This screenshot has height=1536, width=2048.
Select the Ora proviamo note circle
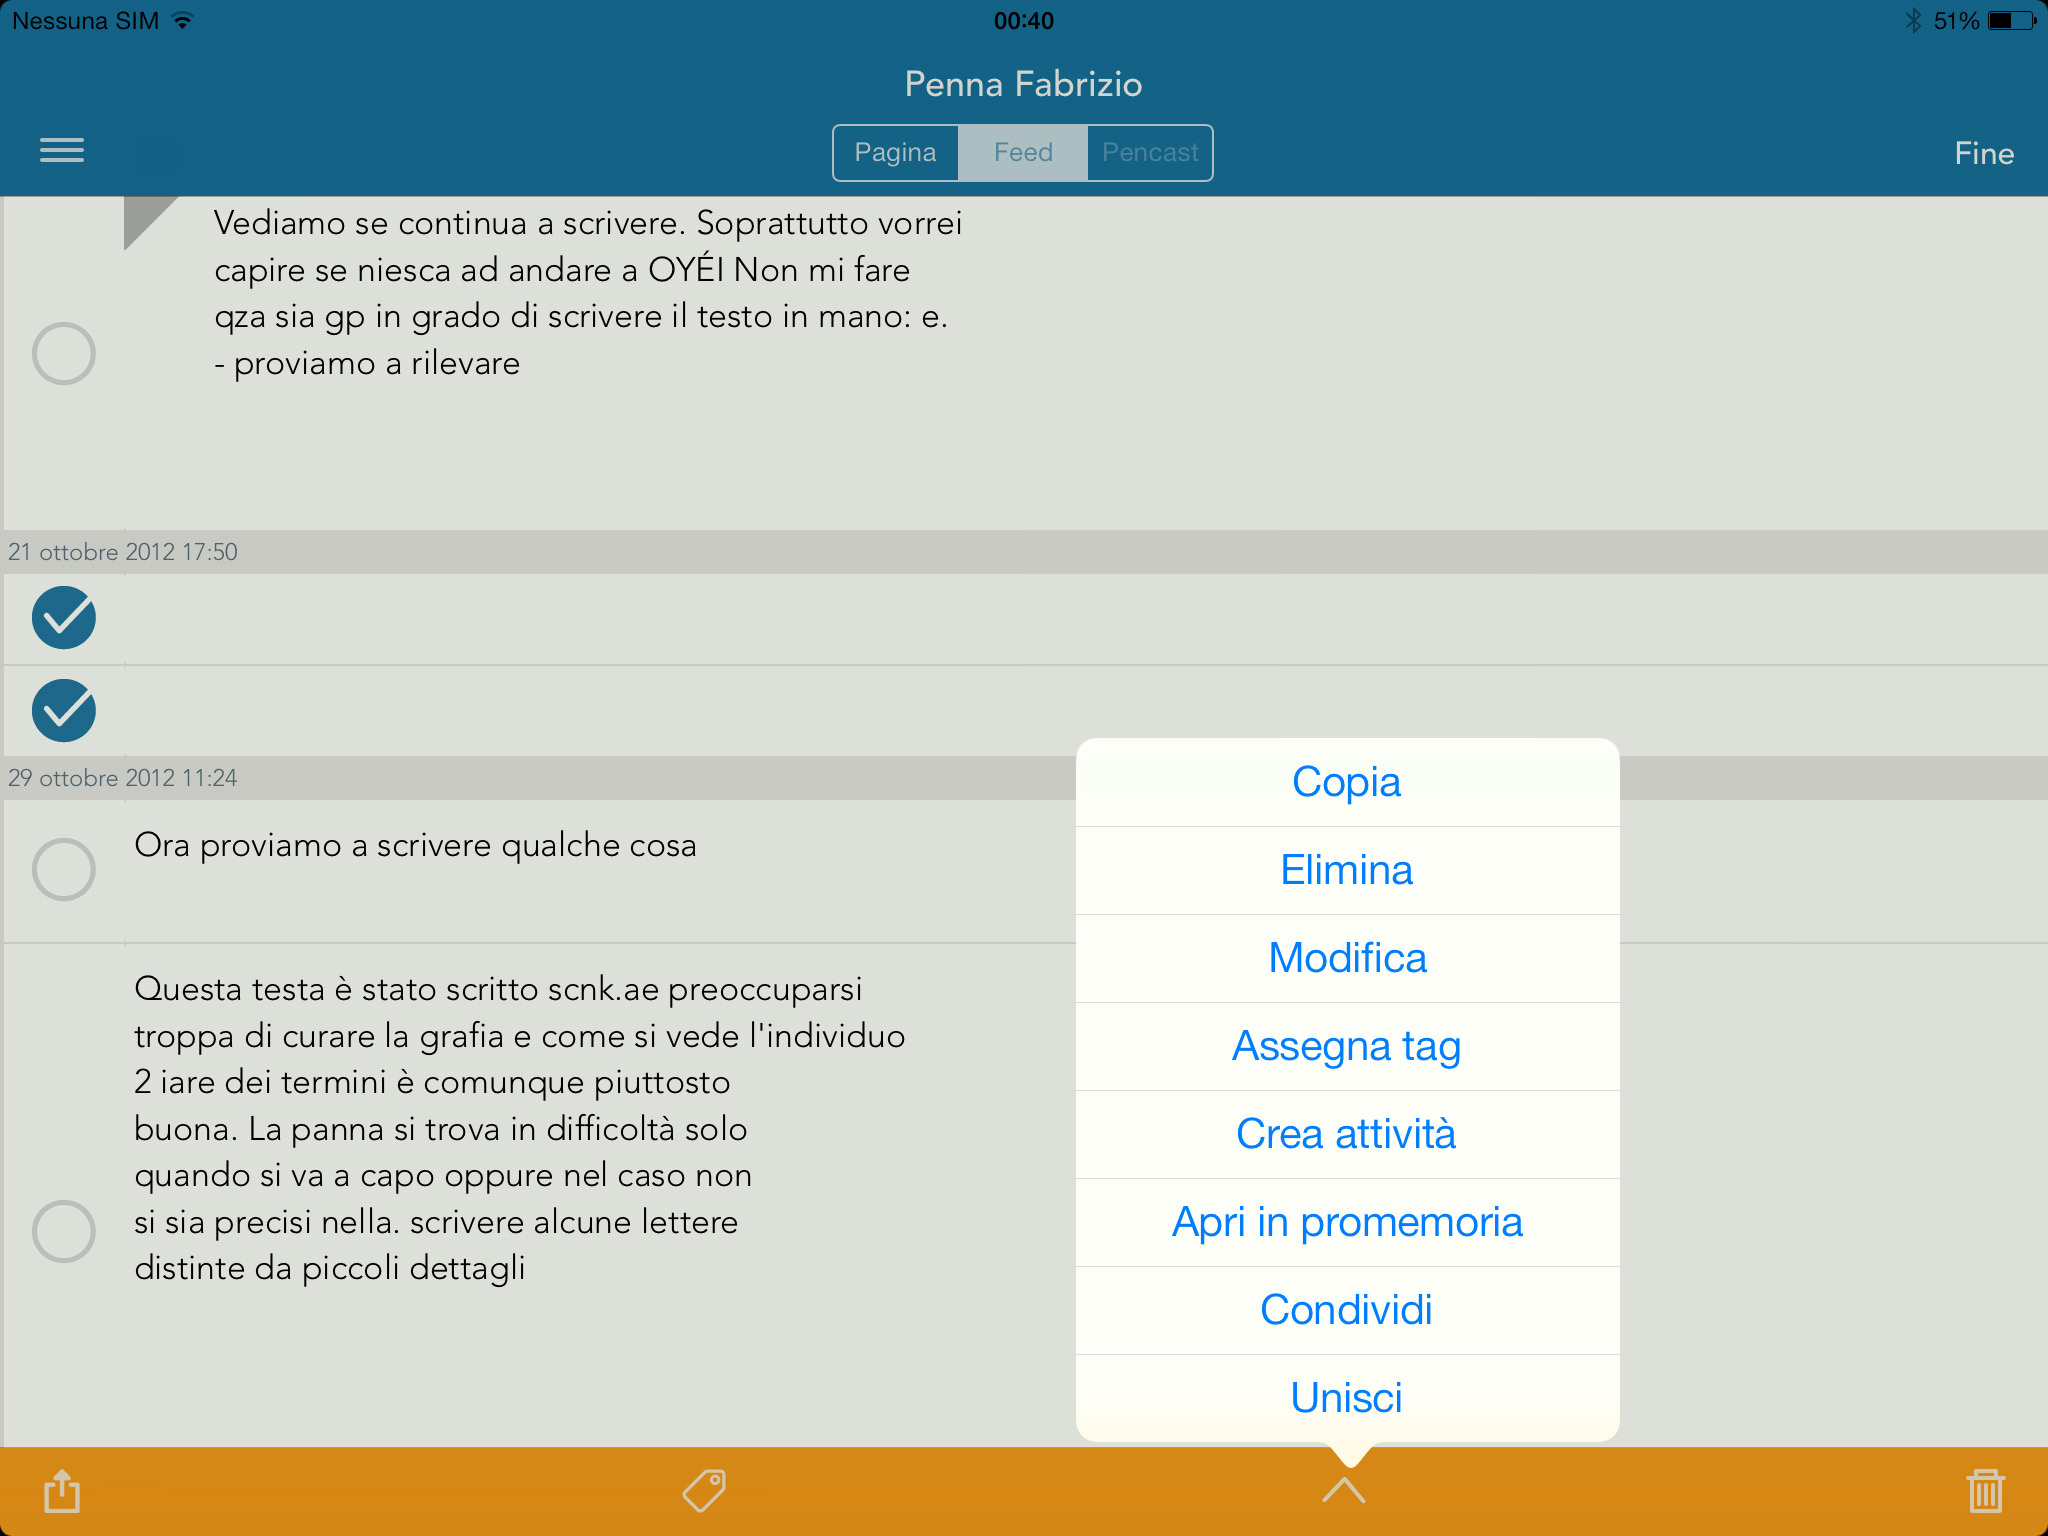[64, 869]
